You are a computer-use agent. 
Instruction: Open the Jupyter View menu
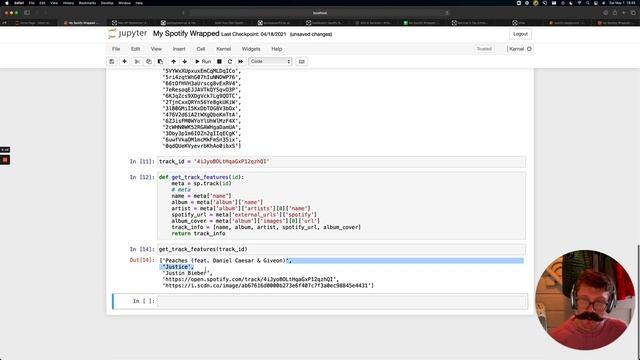156,49
